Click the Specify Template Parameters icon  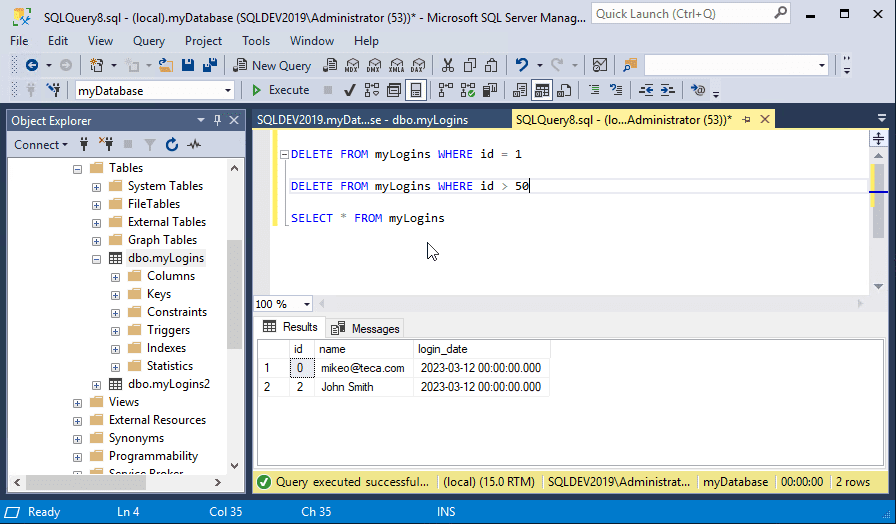tap(698, 90)
